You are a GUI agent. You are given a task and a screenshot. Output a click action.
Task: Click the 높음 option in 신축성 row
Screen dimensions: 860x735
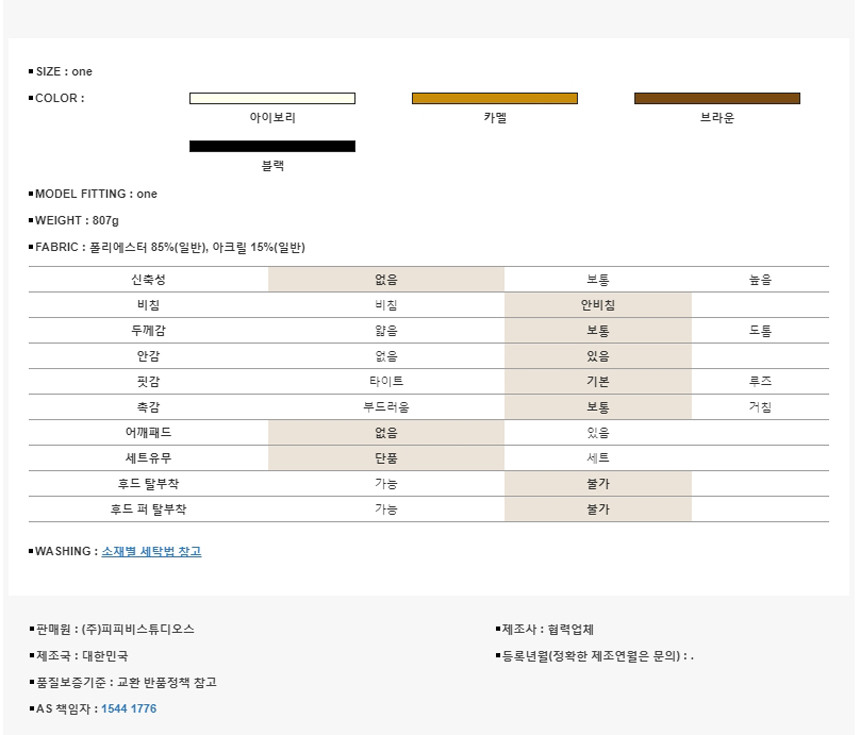[x=760, y=280]
